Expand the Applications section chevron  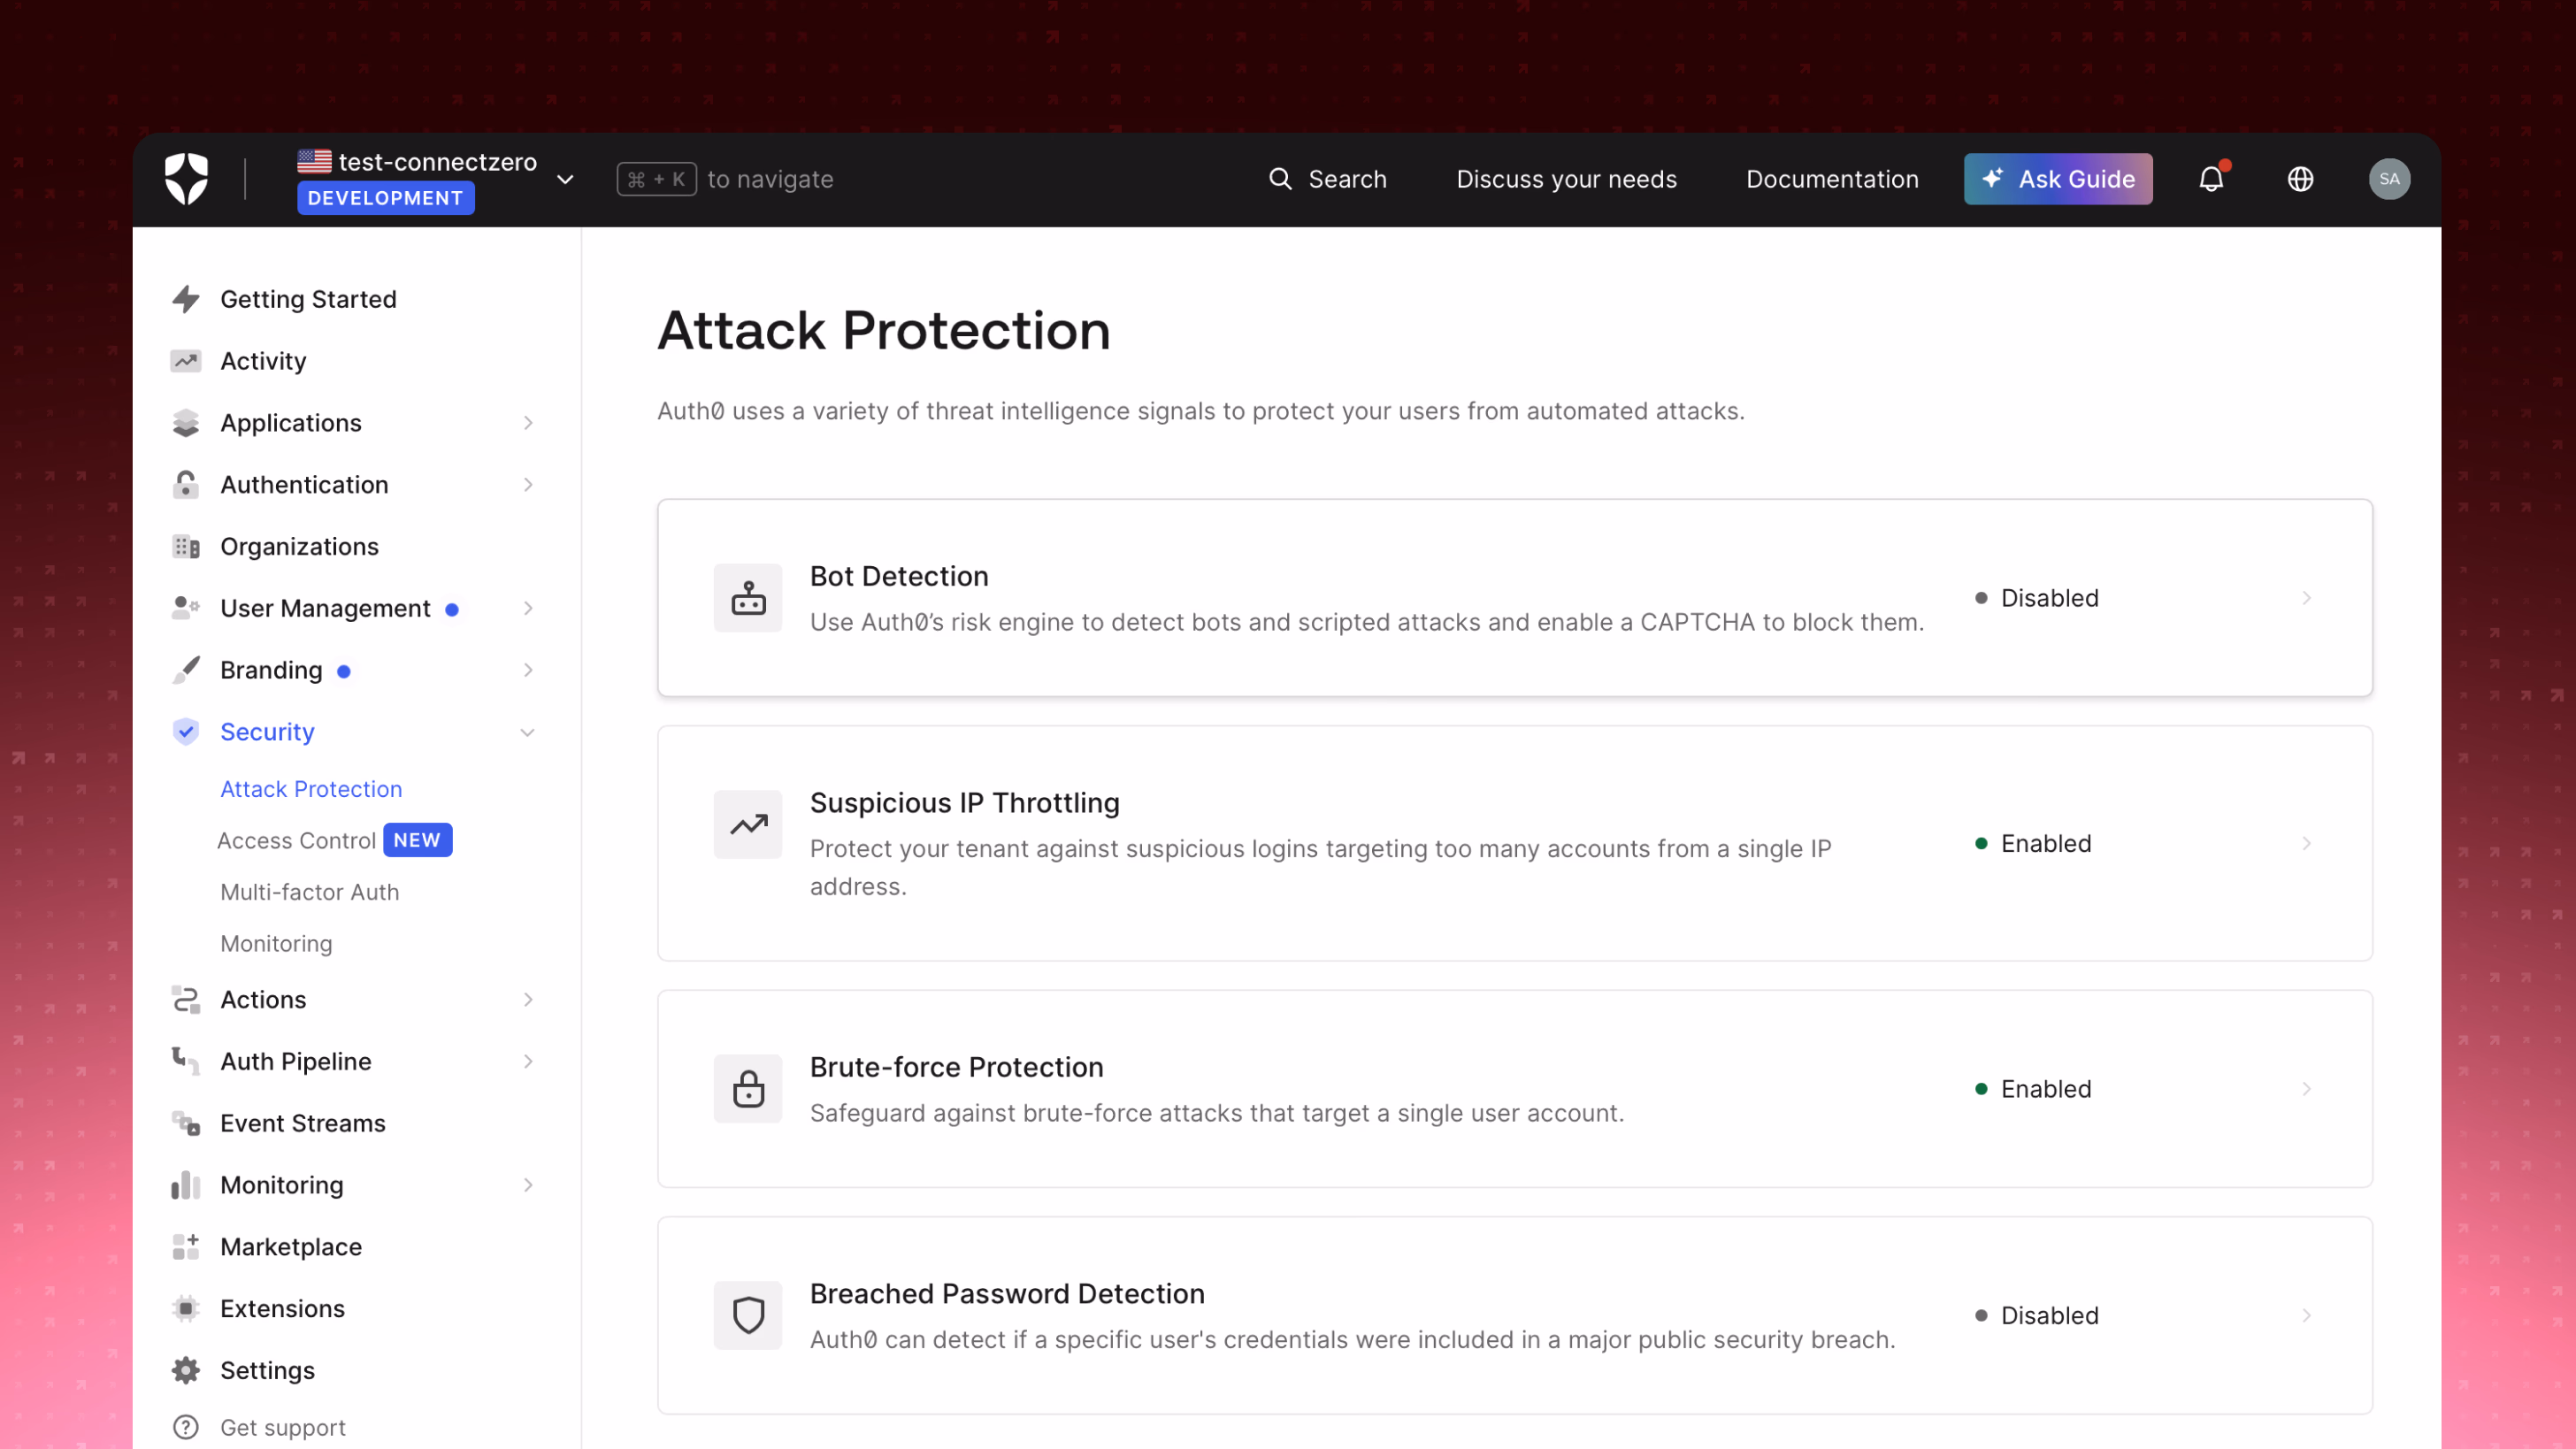pyautogui.click(x=528, y=423)
